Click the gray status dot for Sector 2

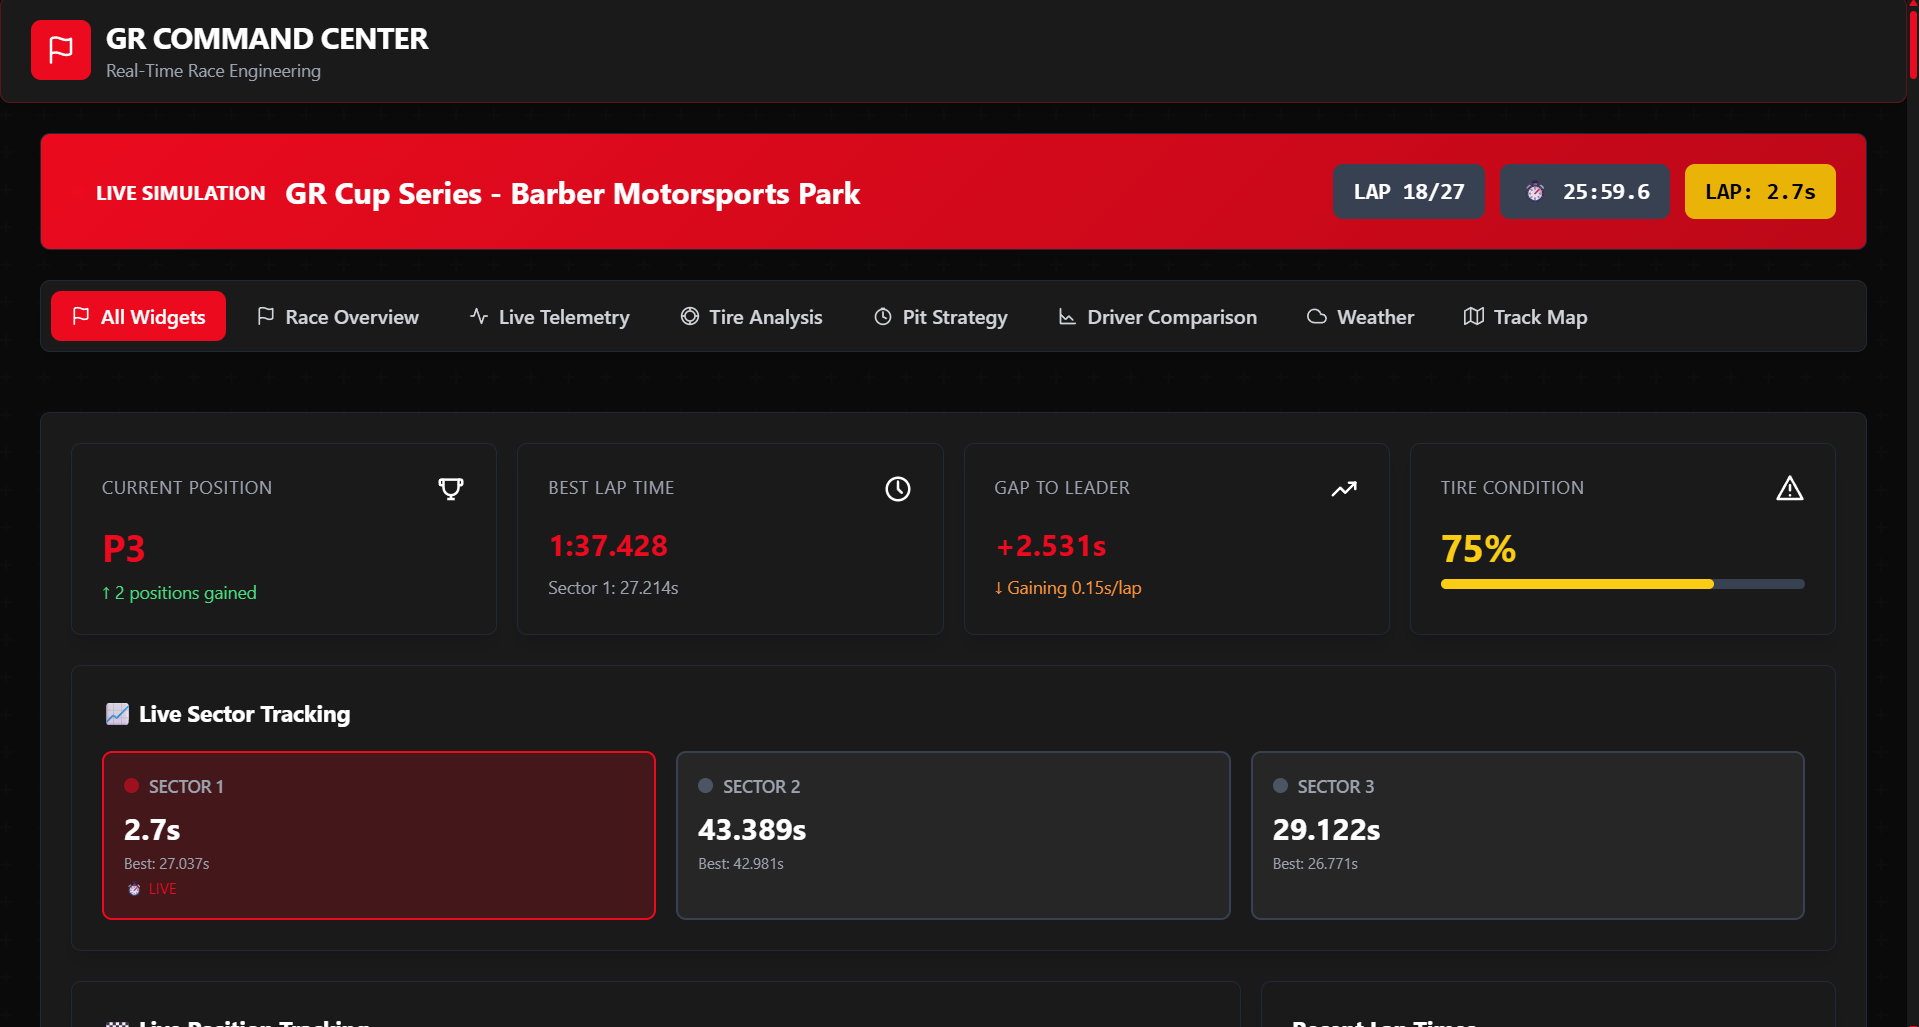[x=706, y=786]
